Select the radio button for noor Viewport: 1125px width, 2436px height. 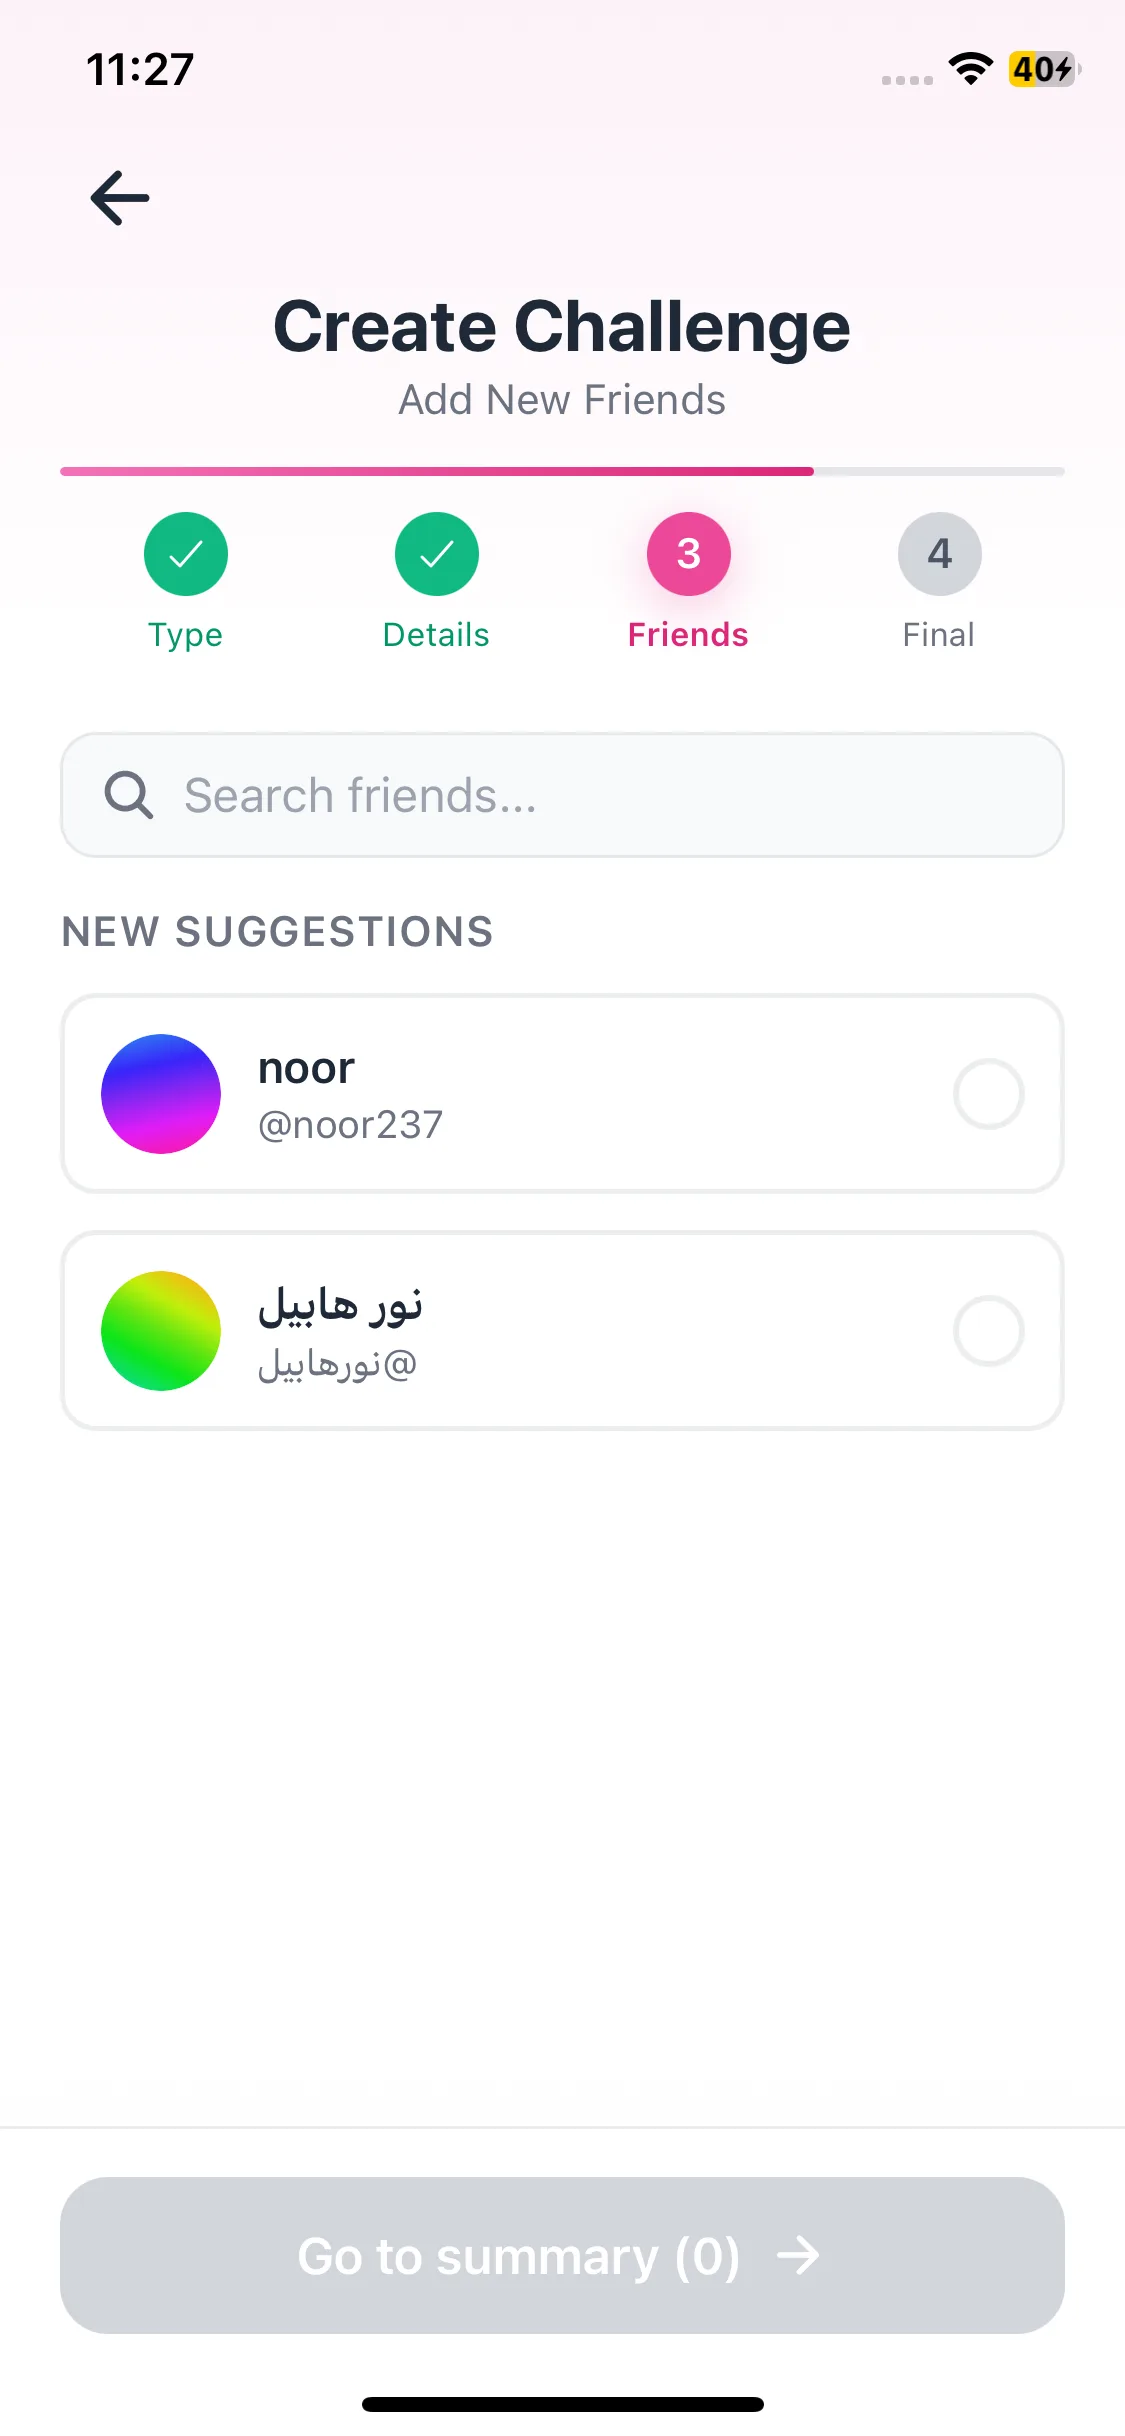tap(988, 1094)
